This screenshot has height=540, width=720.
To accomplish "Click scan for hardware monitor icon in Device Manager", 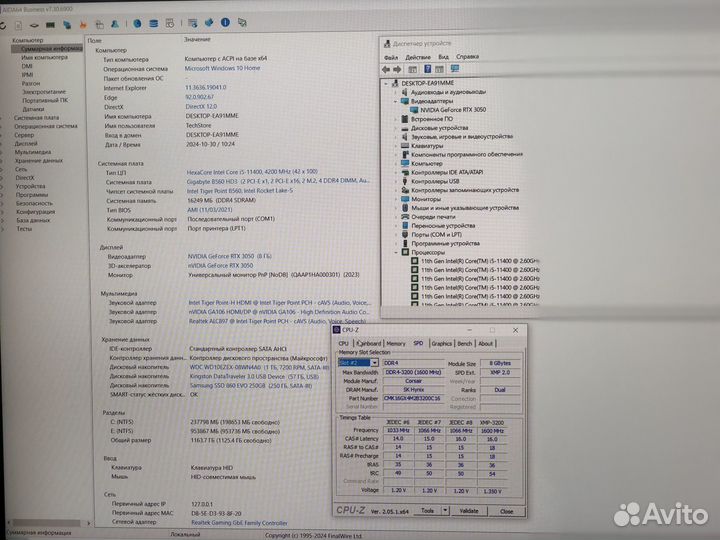I will (455, 68).
